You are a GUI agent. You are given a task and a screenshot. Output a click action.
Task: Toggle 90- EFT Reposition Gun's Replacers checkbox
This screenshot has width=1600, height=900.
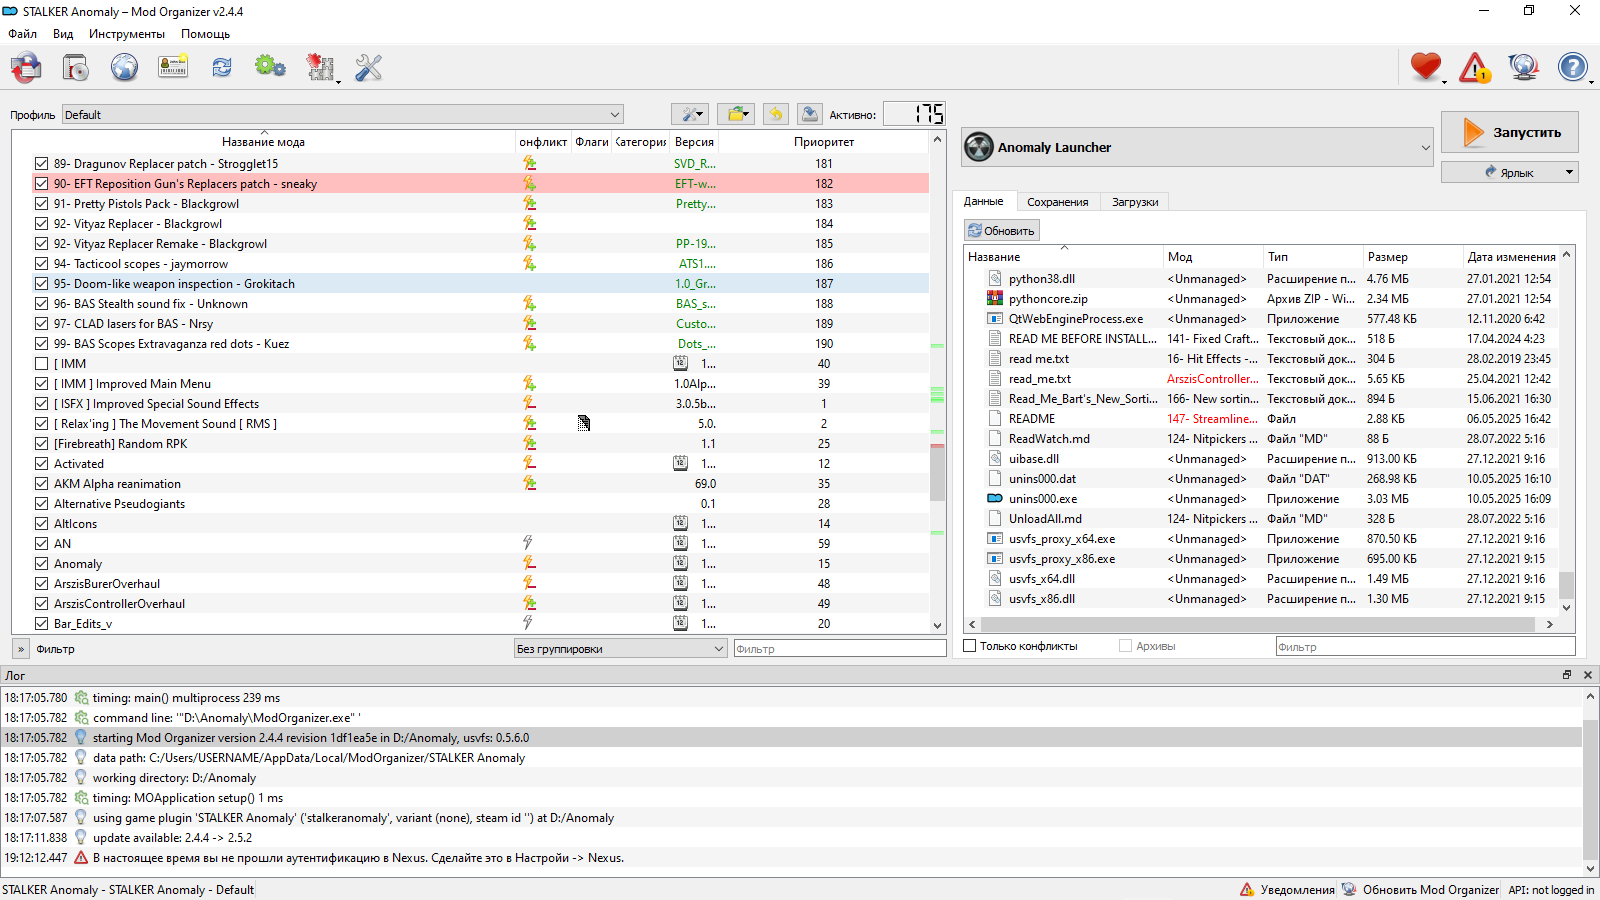click(x=41, y=183)
